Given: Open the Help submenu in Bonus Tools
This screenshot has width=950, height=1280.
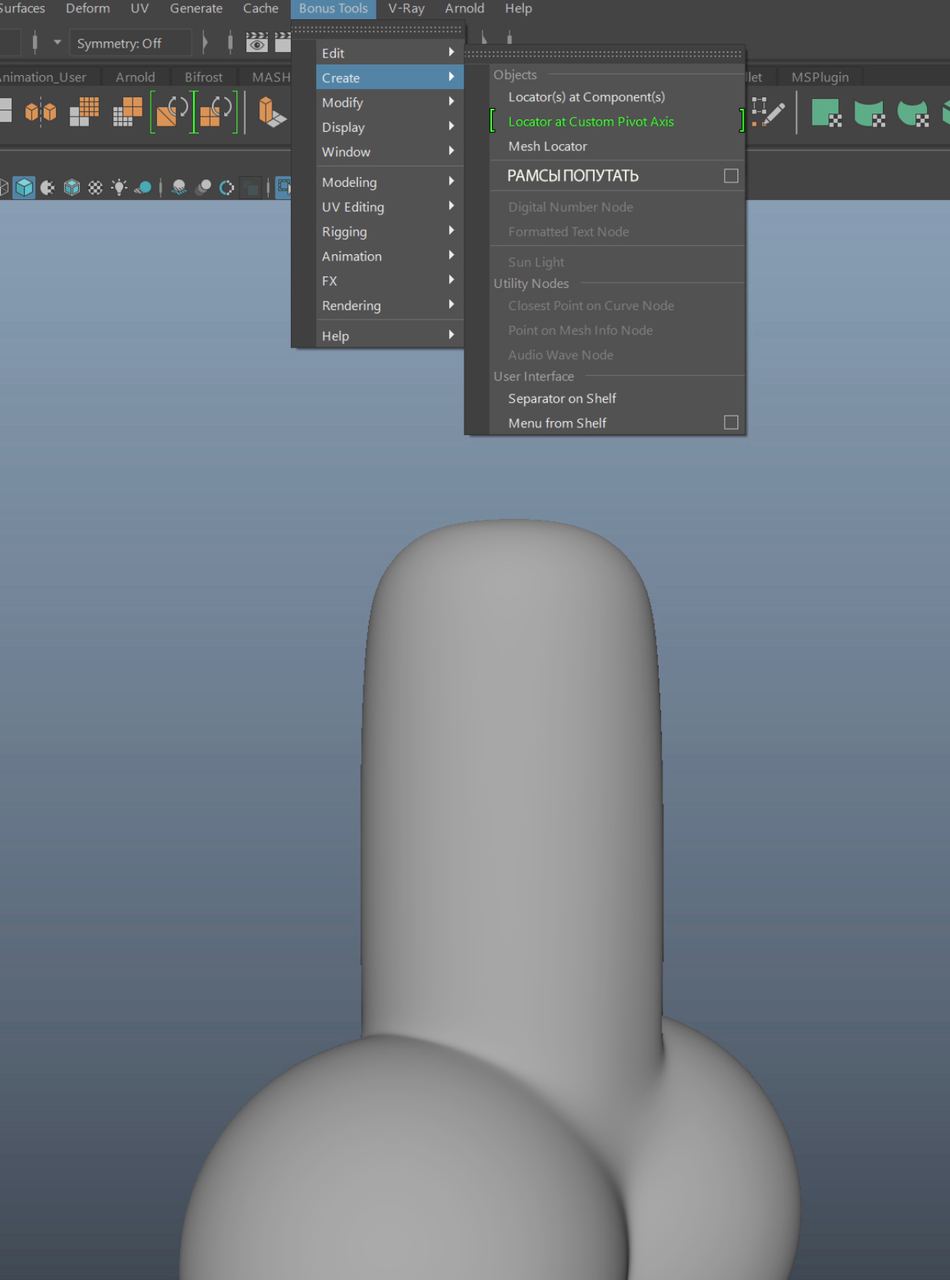Looking at the screenshot, I should (x=389, y=336).
